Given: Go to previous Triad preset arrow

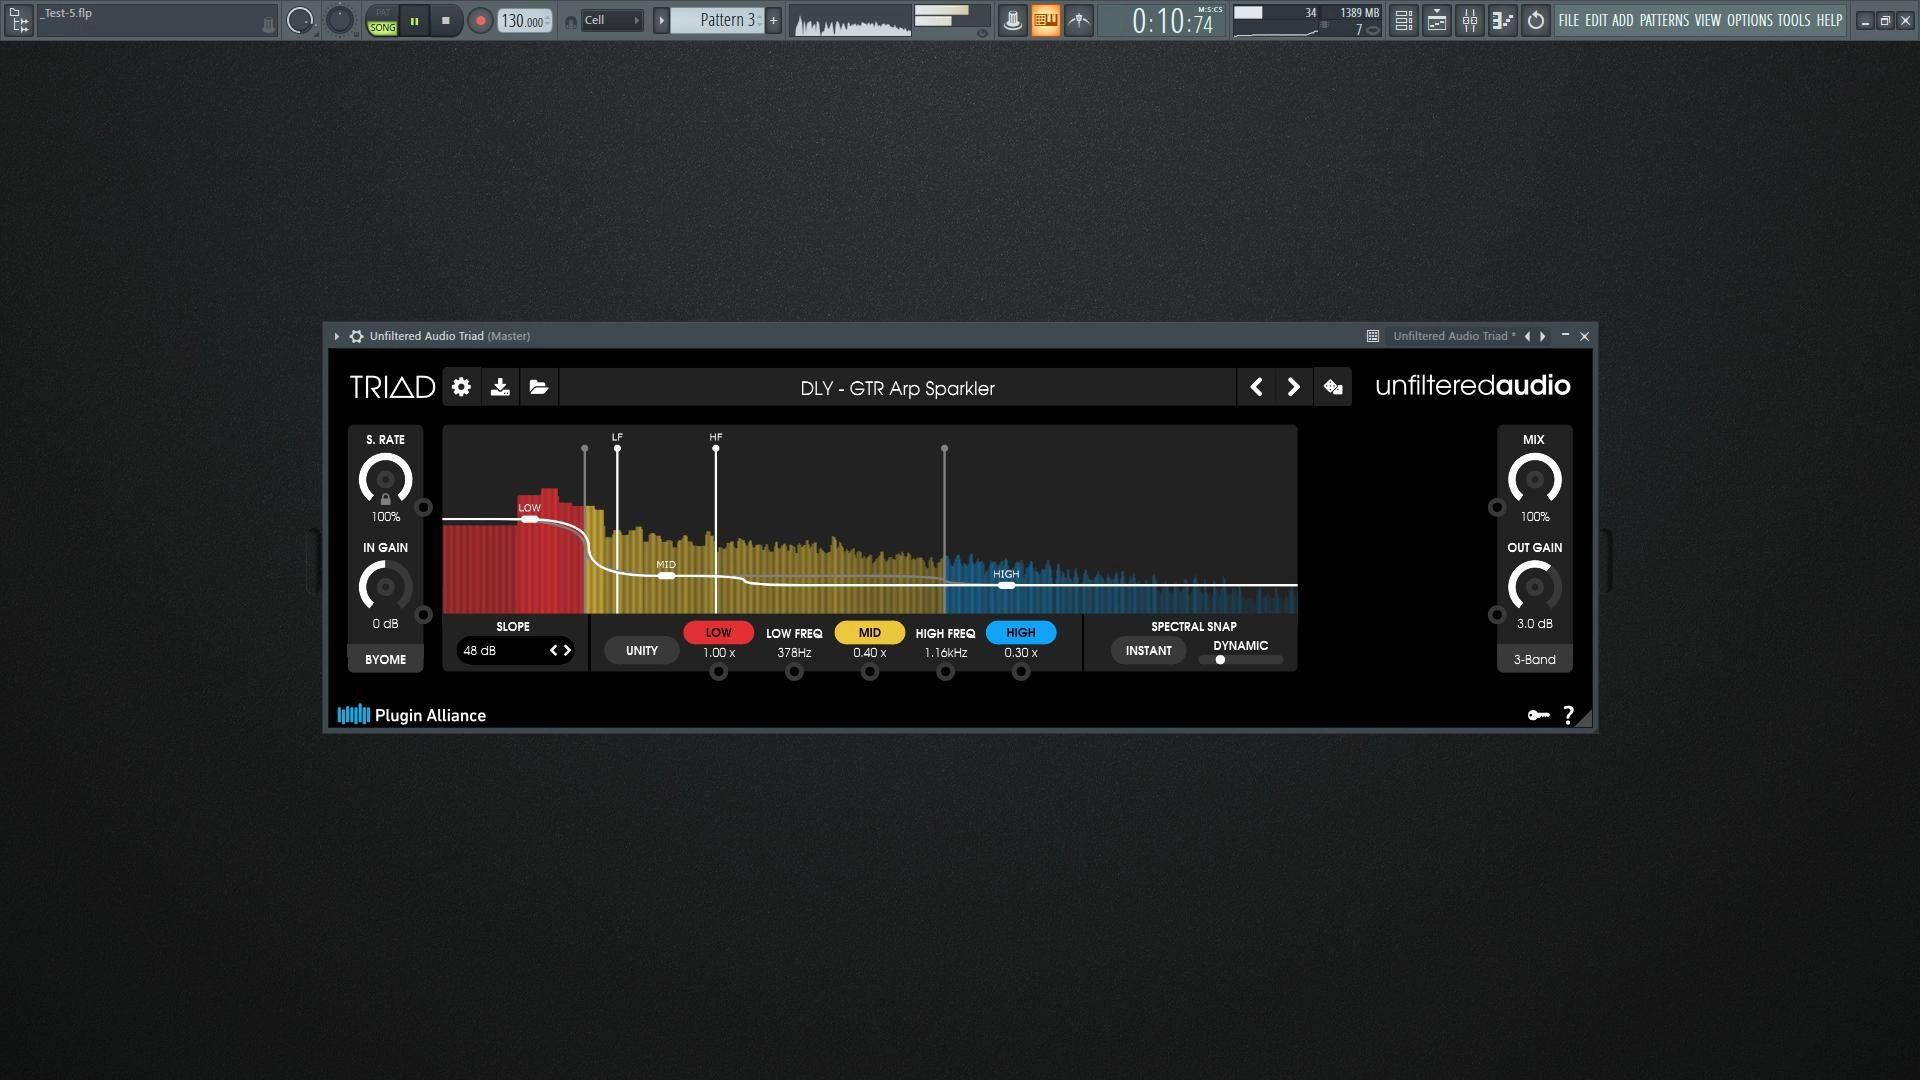Looking at the screenshot, I should (1256, 387).
